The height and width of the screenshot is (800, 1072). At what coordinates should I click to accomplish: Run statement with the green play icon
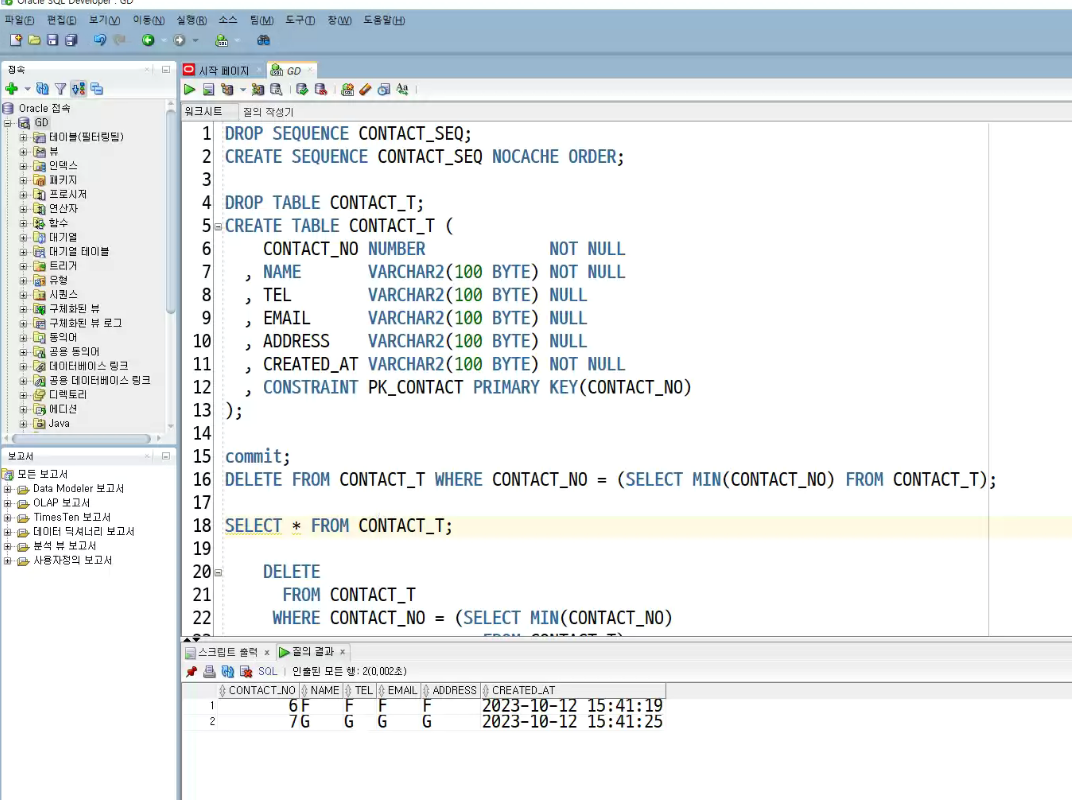coord(189,90)
